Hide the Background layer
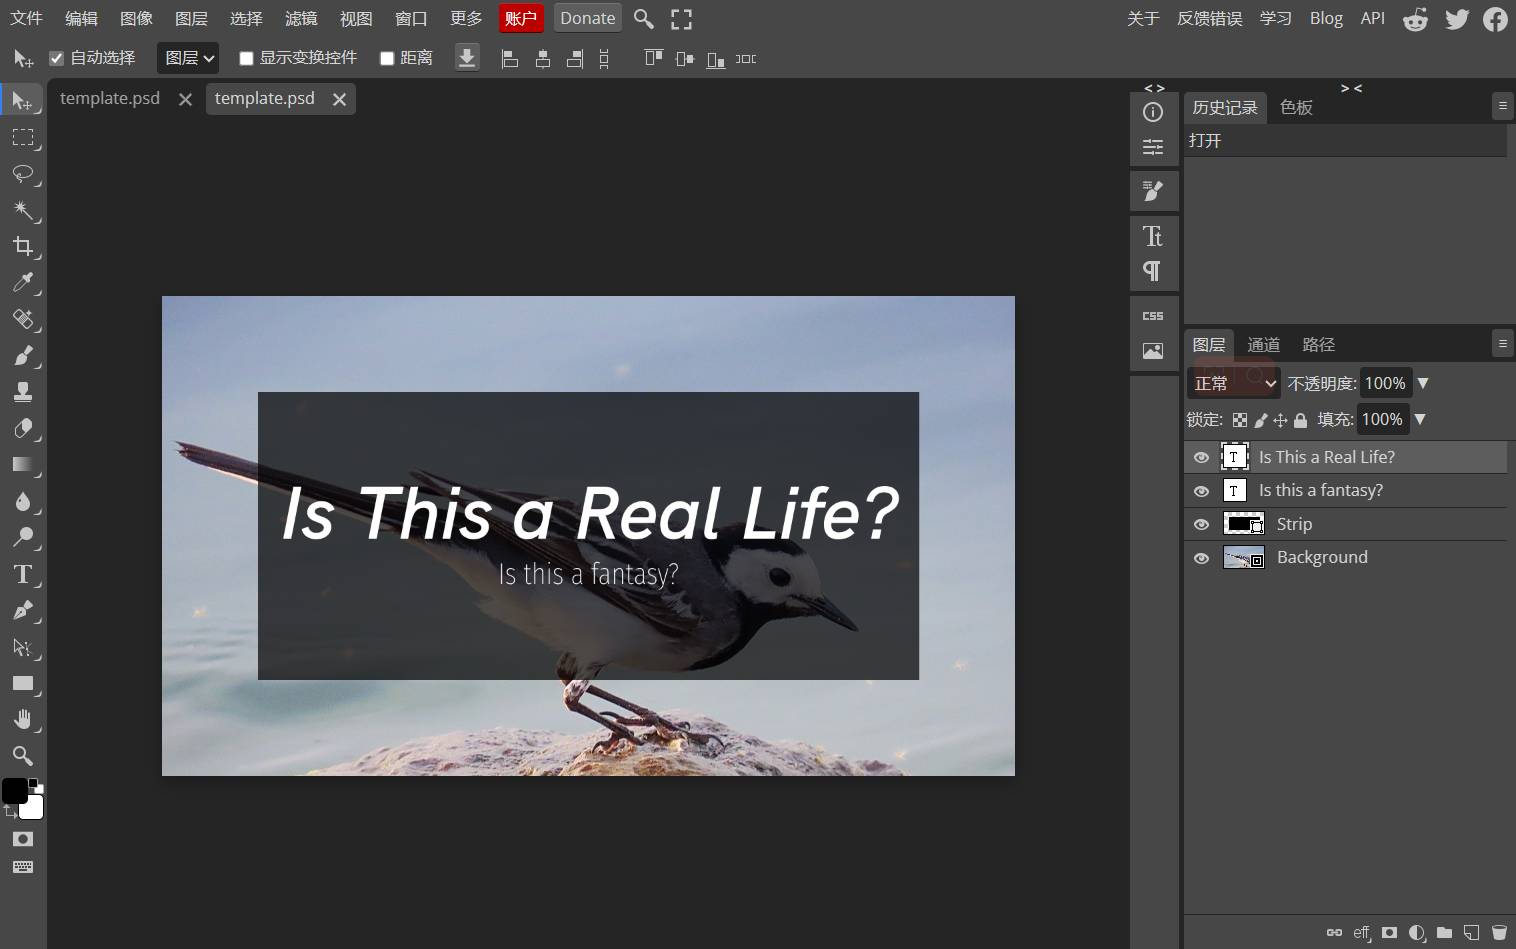The image size is (1516, 949). click(1202, 558)
